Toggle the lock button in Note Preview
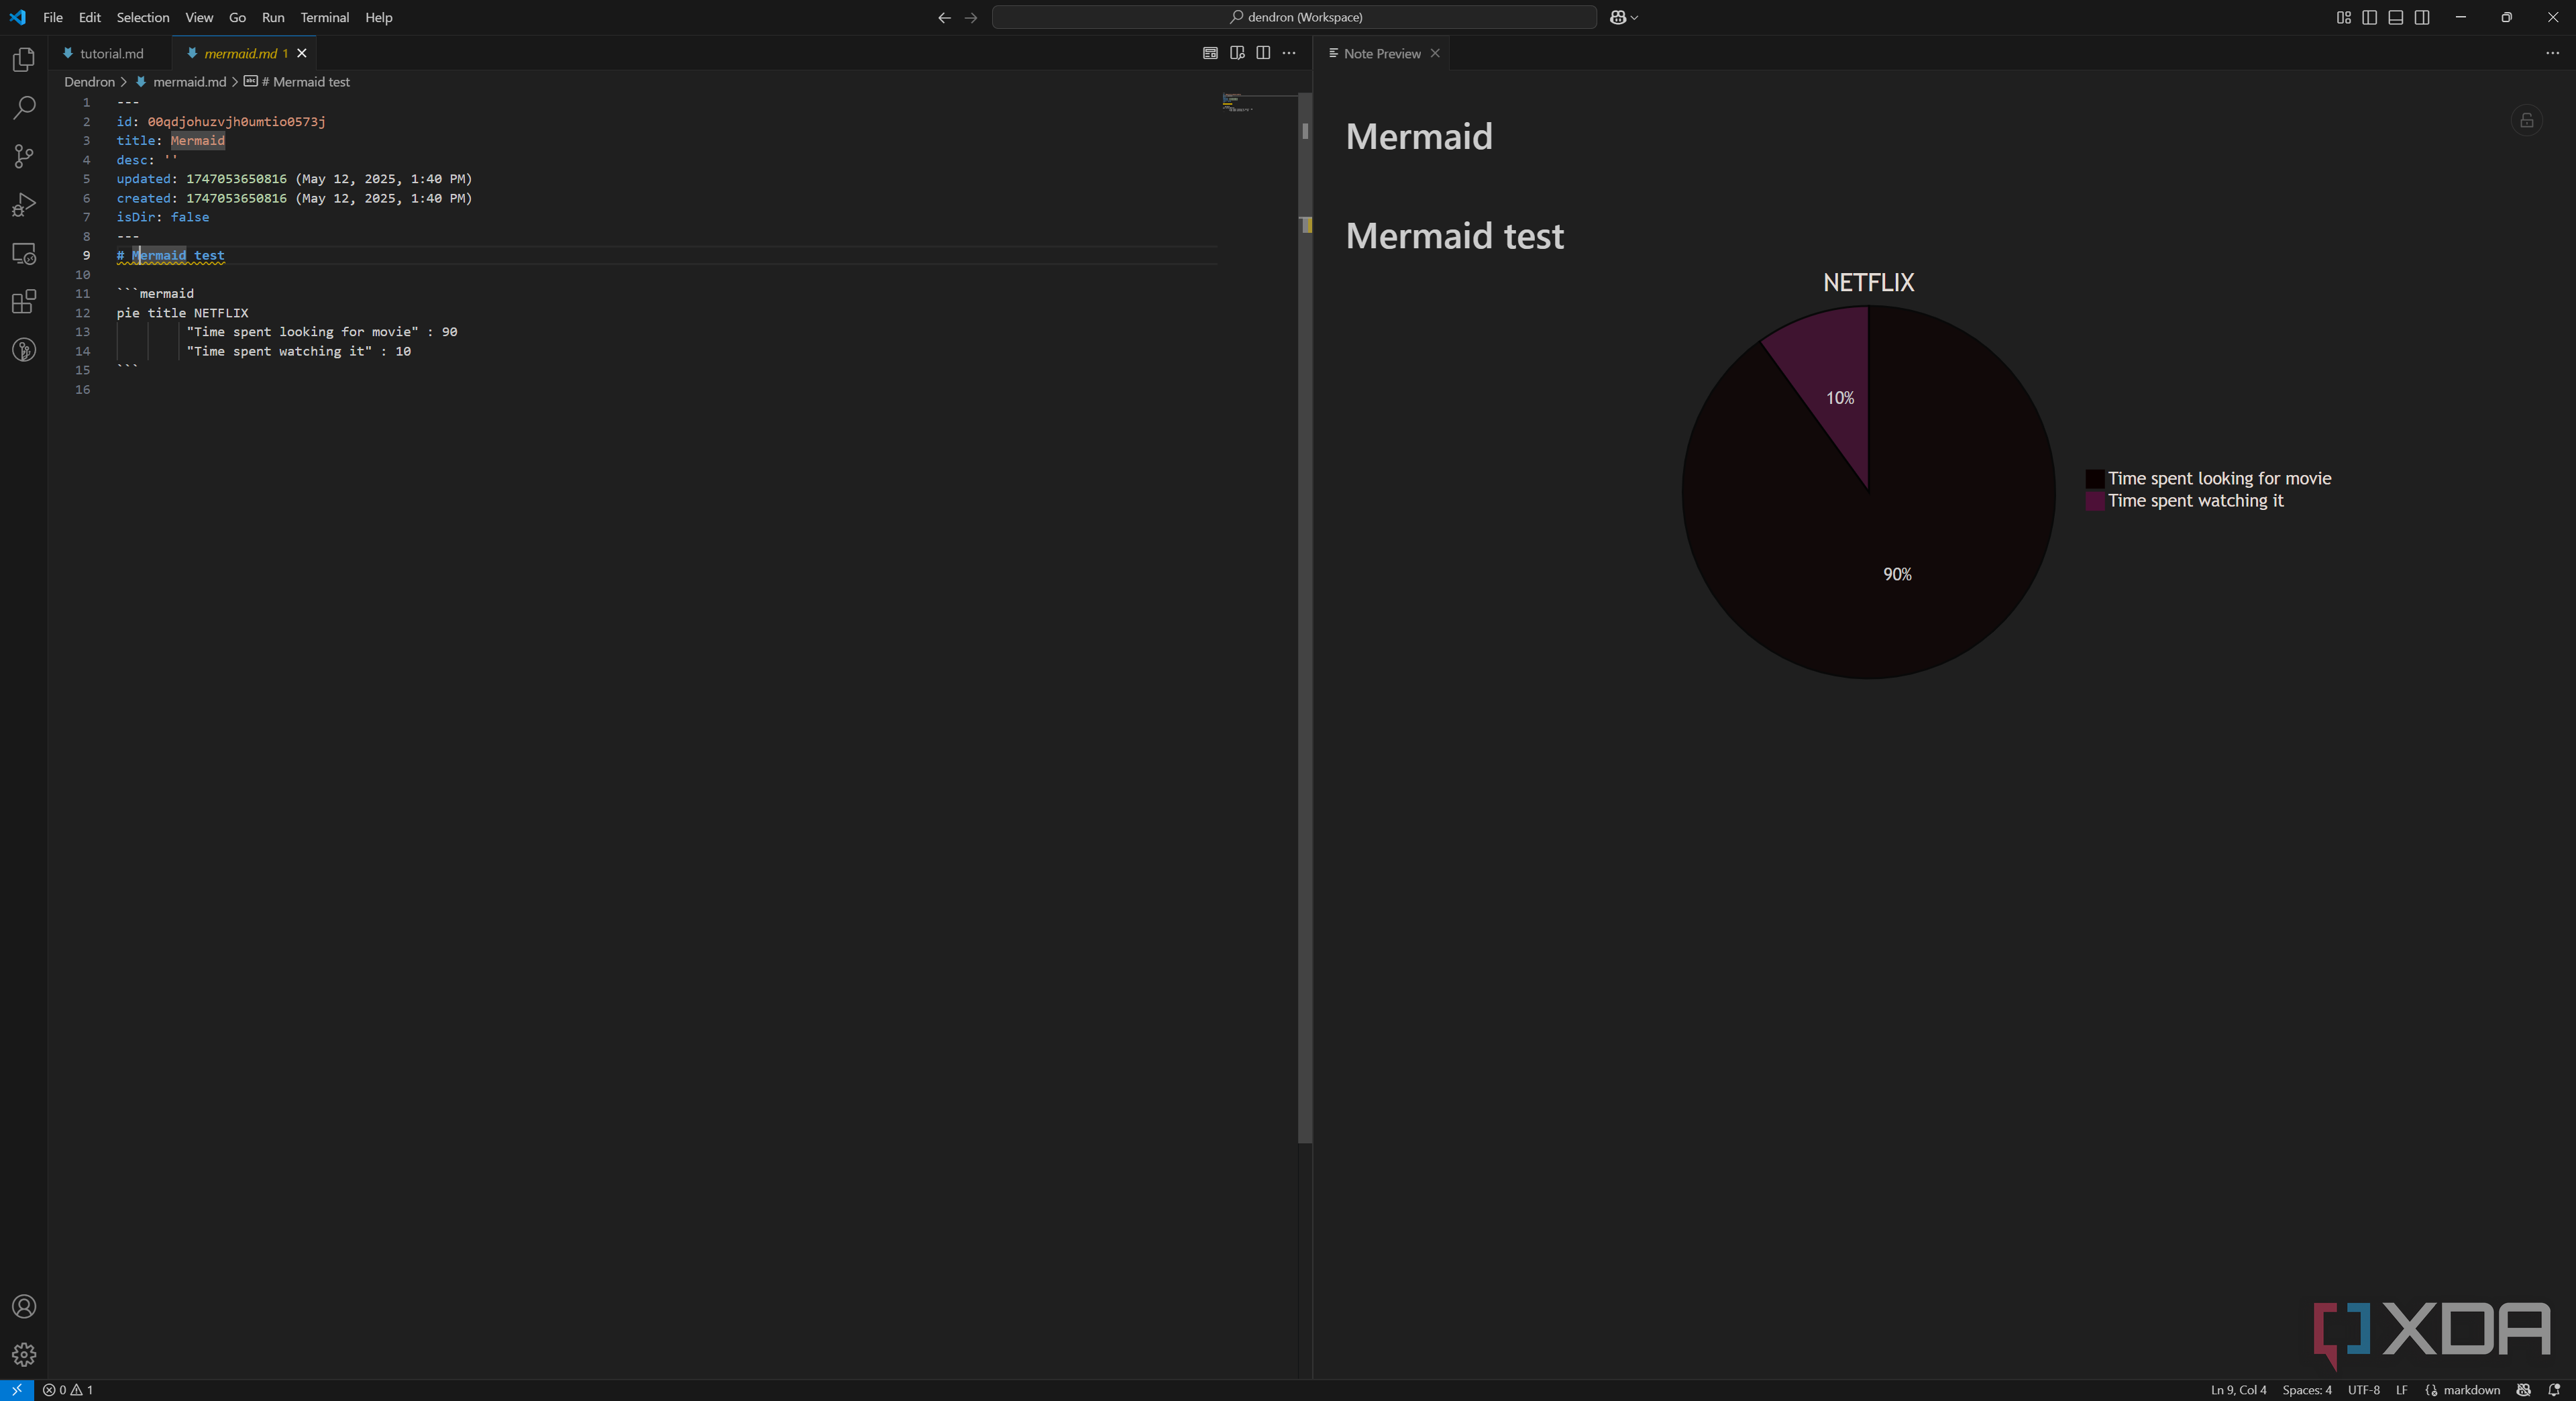The height and width of the screenshot is (1401, 2576). 2526,121
